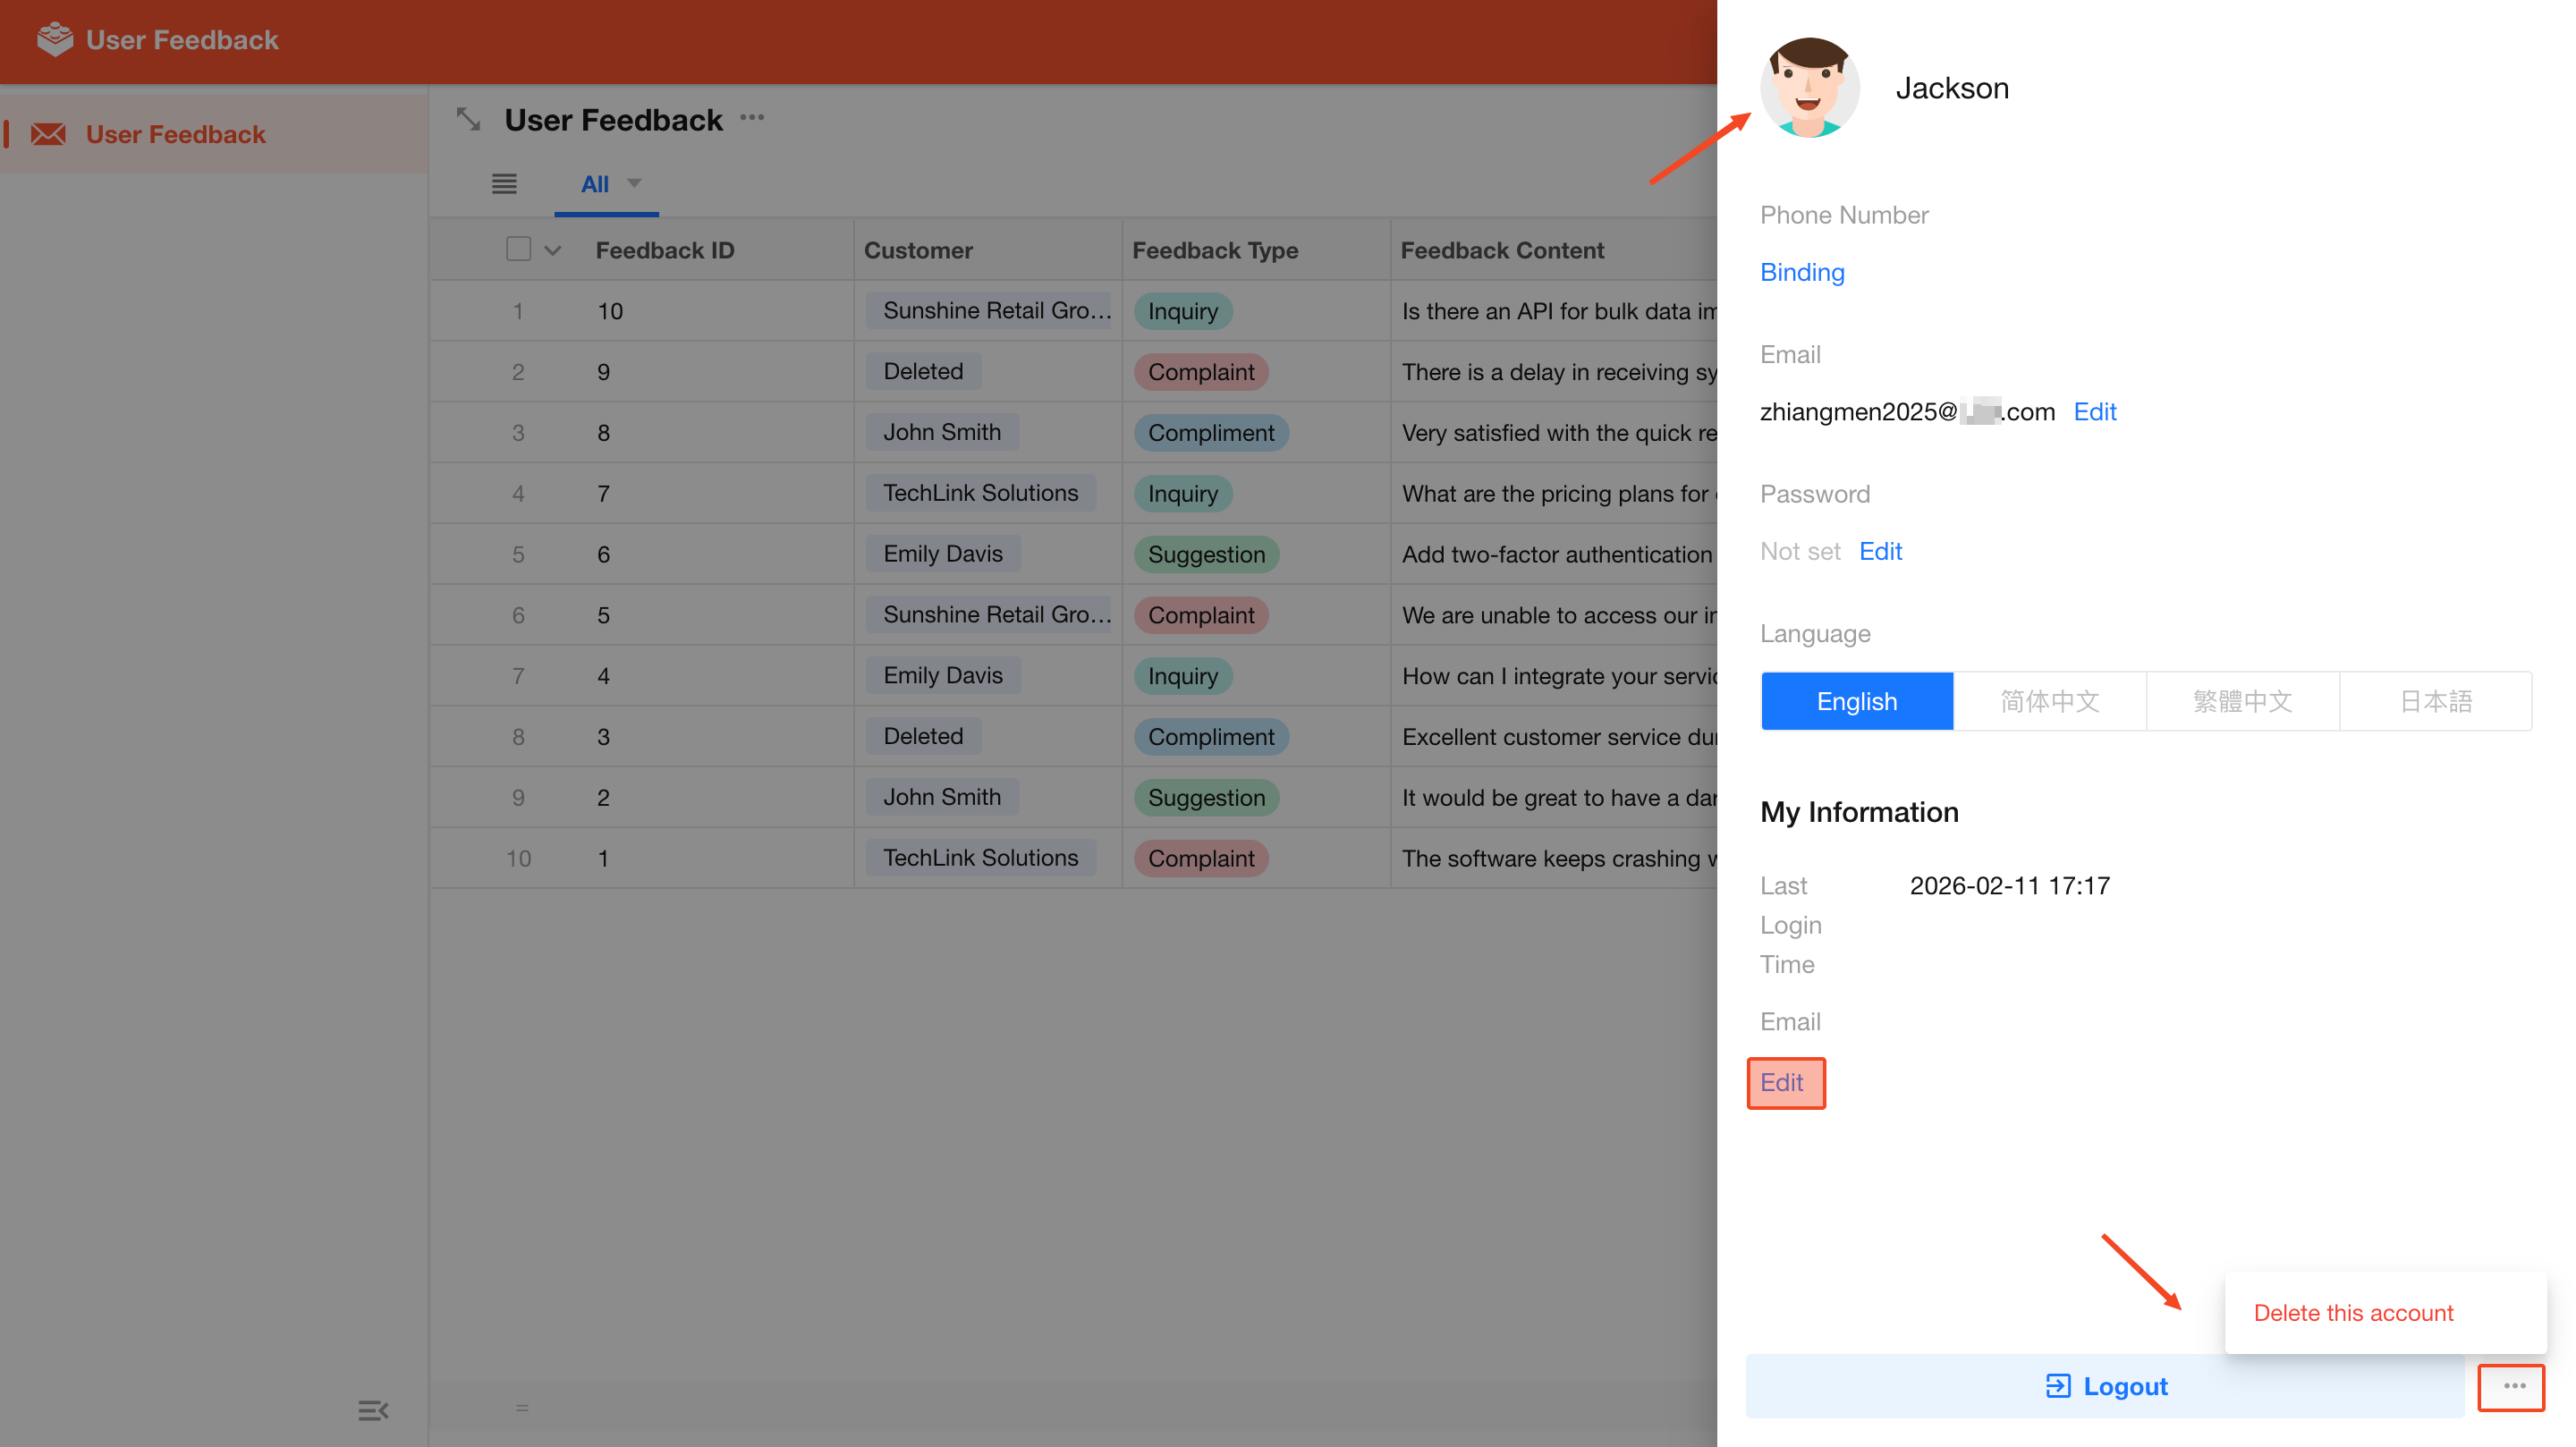Click the envelope icon in sidebar

click(48, 134)
